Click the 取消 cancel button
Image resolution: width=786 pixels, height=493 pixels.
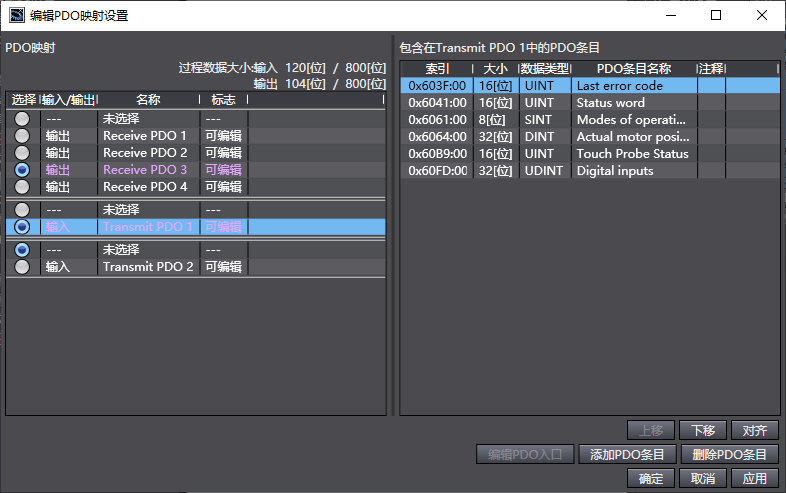[703, 479]
